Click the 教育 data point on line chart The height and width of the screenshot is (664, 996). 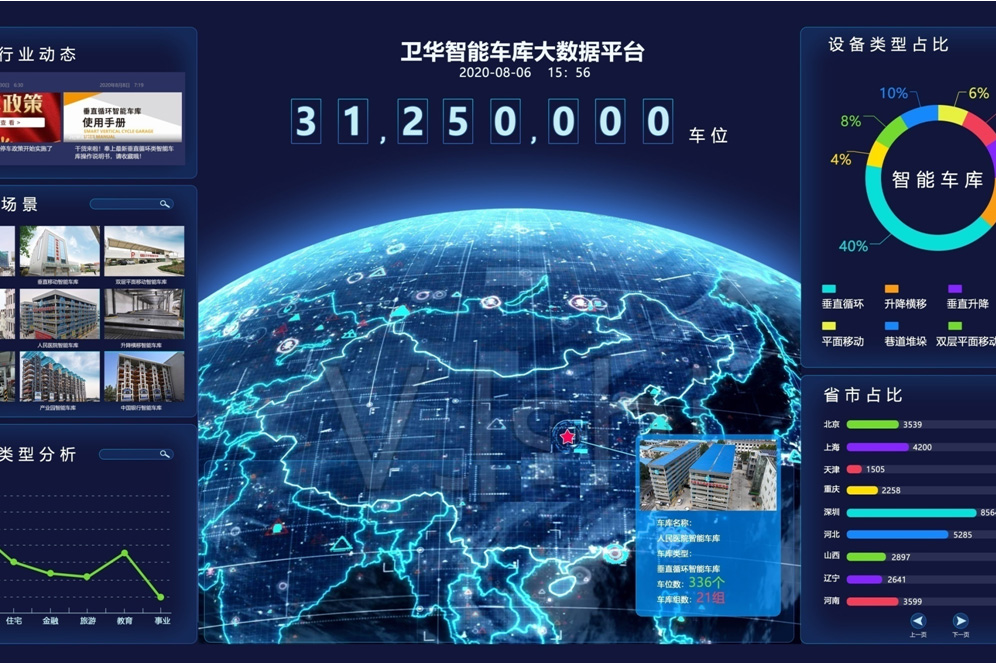coord(124,553)
